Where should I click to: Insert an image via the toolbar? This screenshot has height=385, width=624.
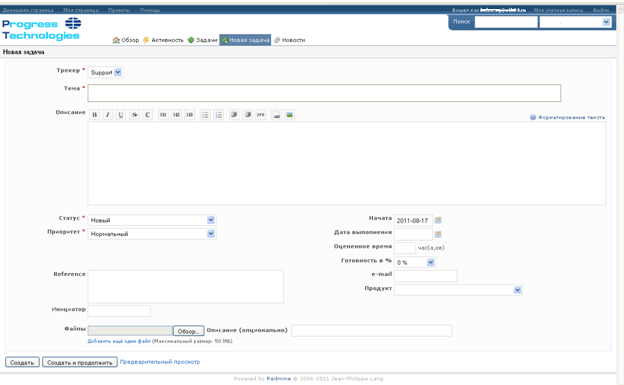pos(290,115)
